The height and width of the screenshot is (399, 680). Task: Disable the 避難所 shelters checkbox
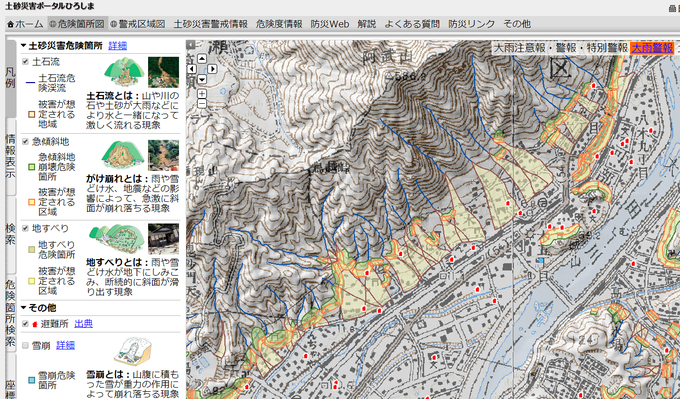coord(25,324)
